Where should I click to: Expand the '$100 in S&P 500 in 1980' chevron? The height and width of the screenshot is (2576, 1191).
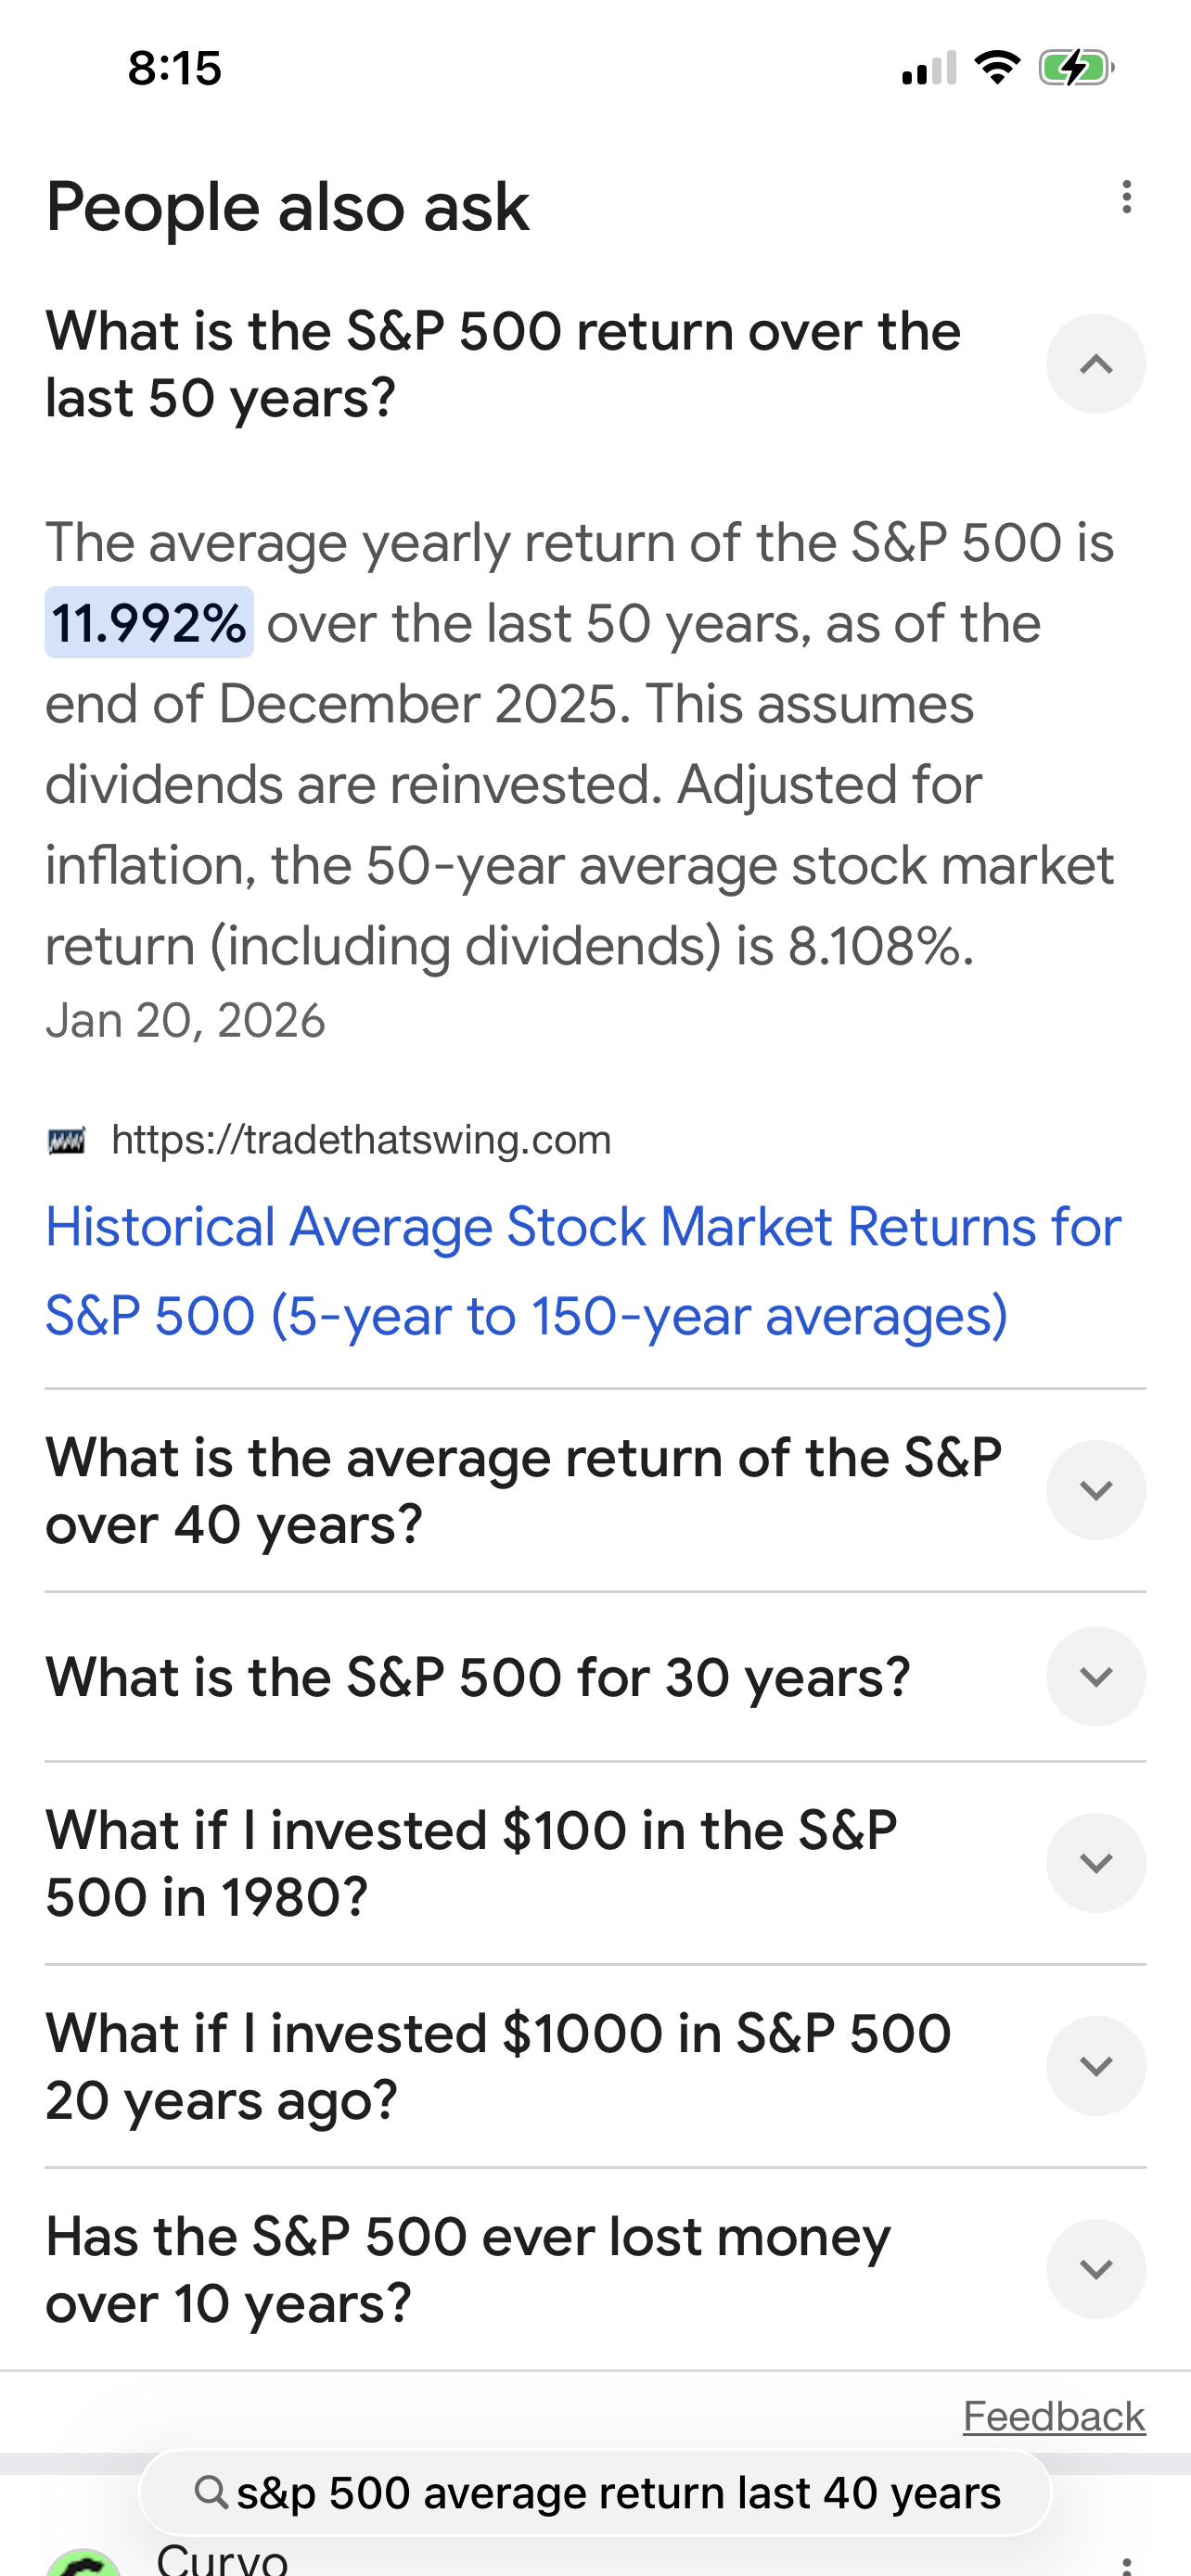tap(1095, 1863)
